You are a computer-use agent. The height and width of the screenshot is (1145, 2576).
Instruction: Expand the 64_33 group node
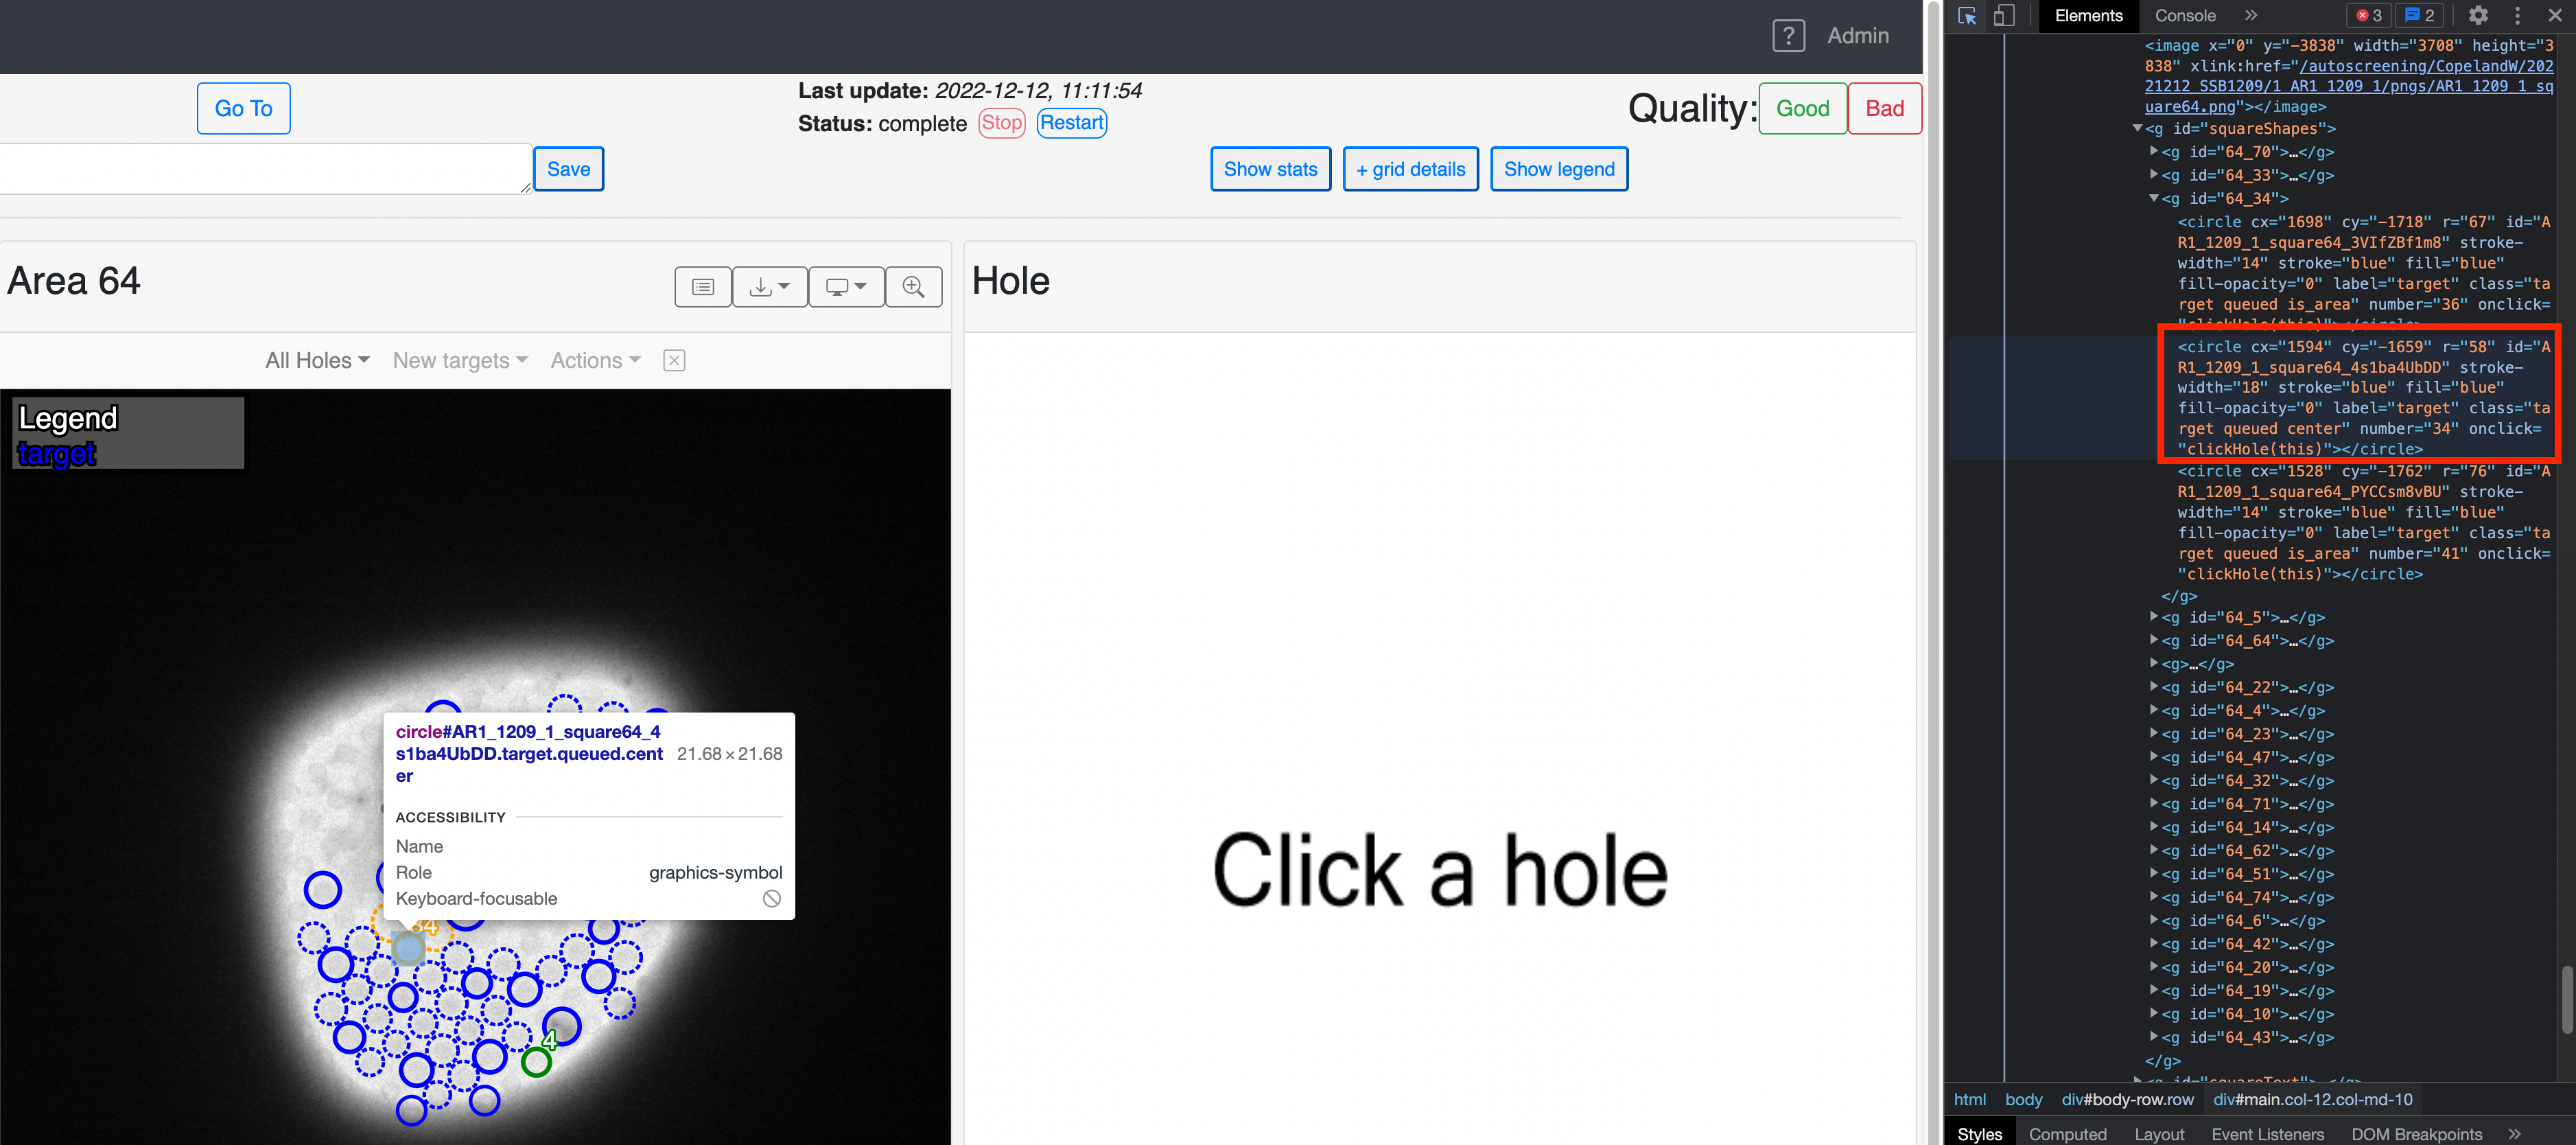coord(2154,175)
